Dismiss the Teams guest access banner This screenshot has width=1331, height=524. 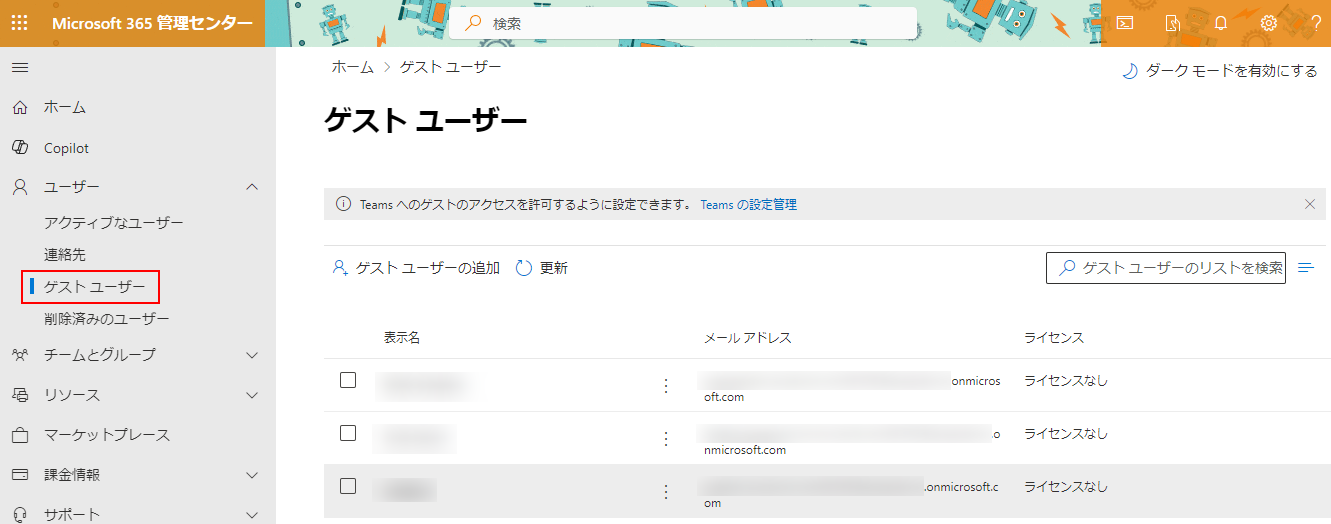tap(1310, 204)
